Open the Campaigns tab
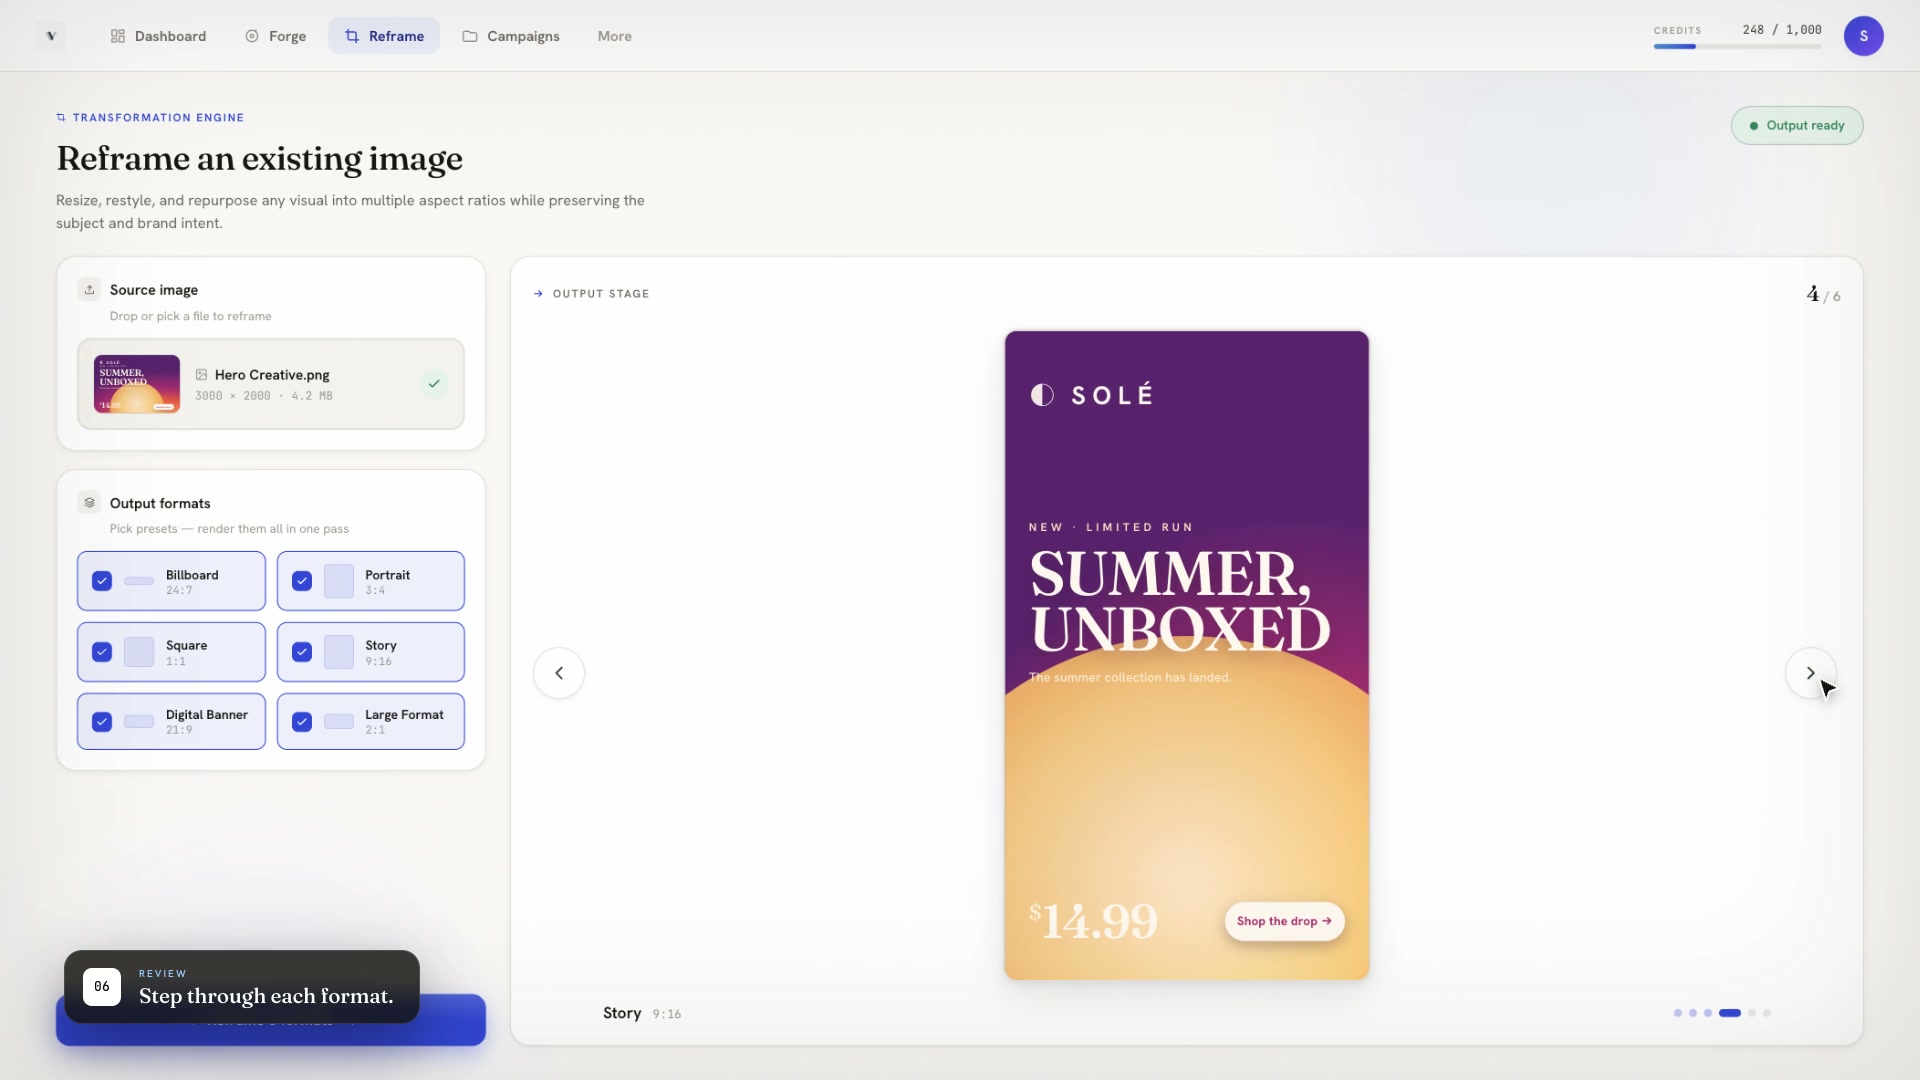 coord(510,36)
